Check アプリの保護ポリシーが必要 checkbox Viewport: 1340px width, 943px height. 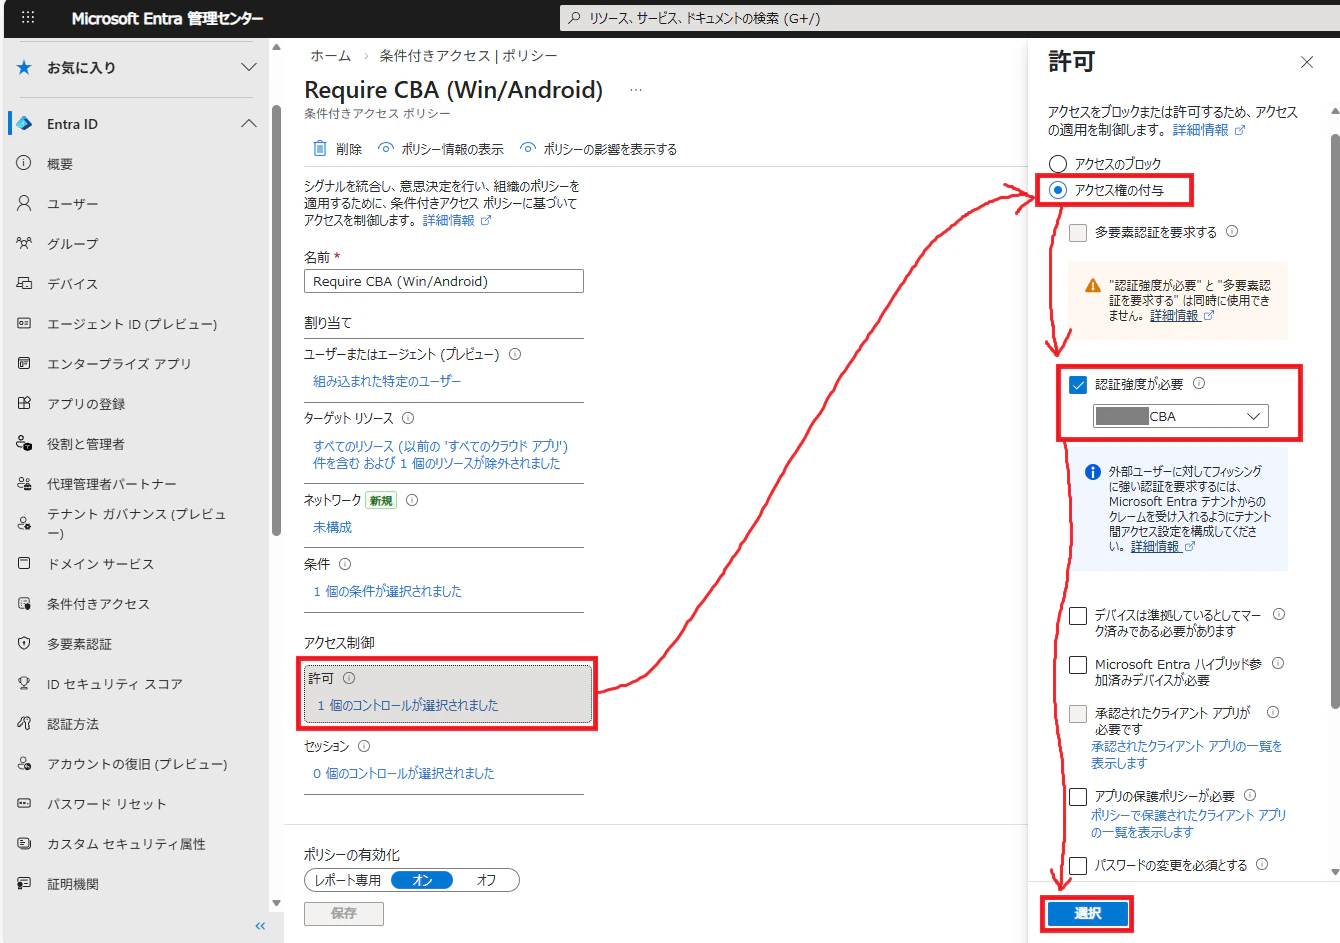tap(1078, 797)
